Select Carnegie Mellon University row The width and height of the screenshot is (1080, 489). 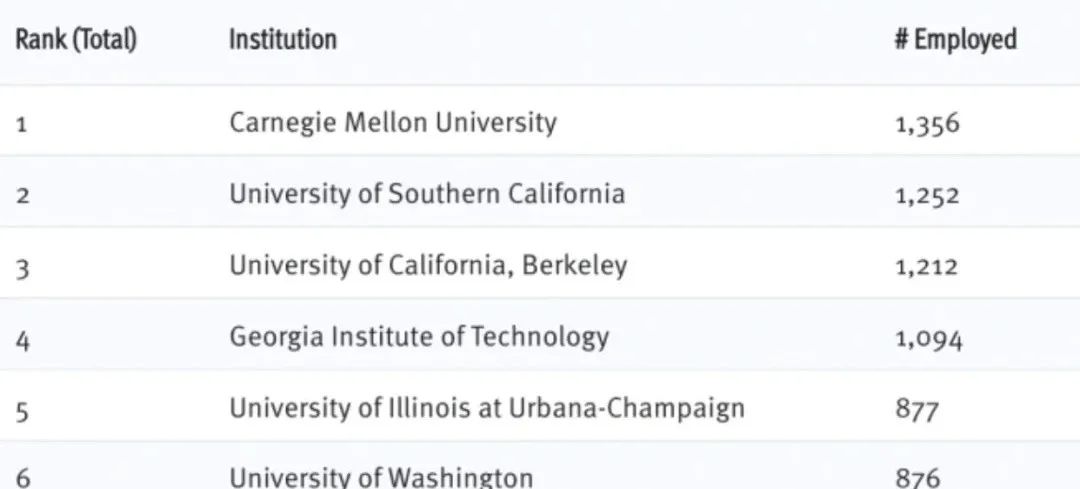click(540, 123)
